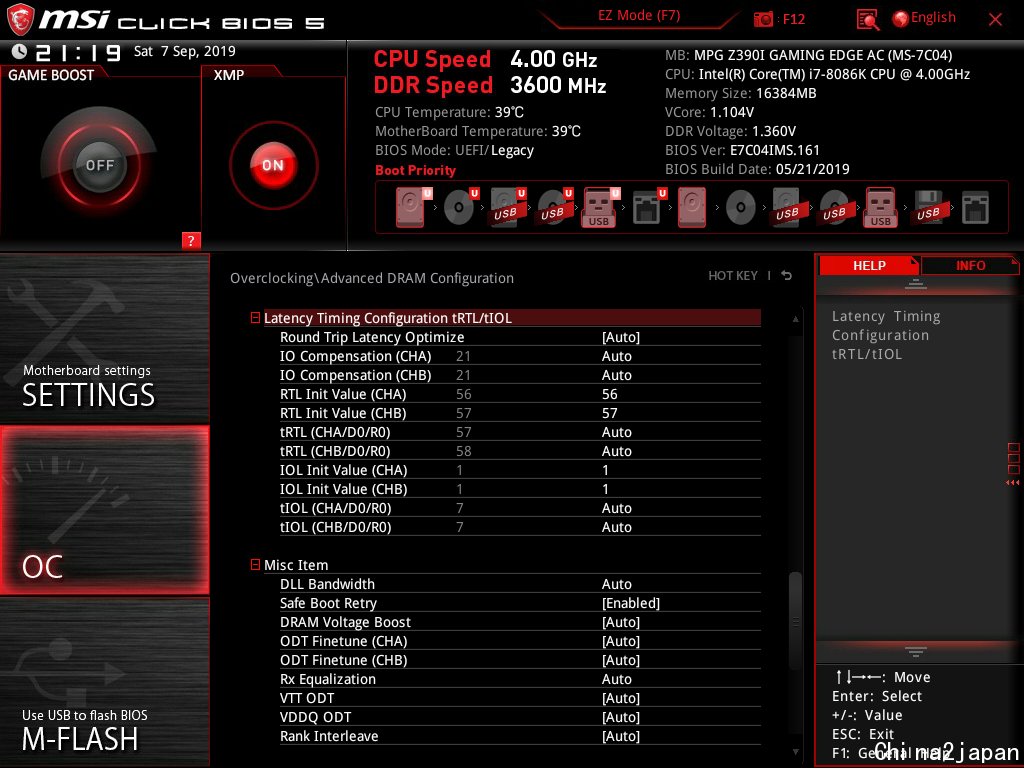The height and width of the screenshot is (768, 1024).
Task: Select IOL Init Value (CHB) field showing 1
Action: click(x=605, y=488)
